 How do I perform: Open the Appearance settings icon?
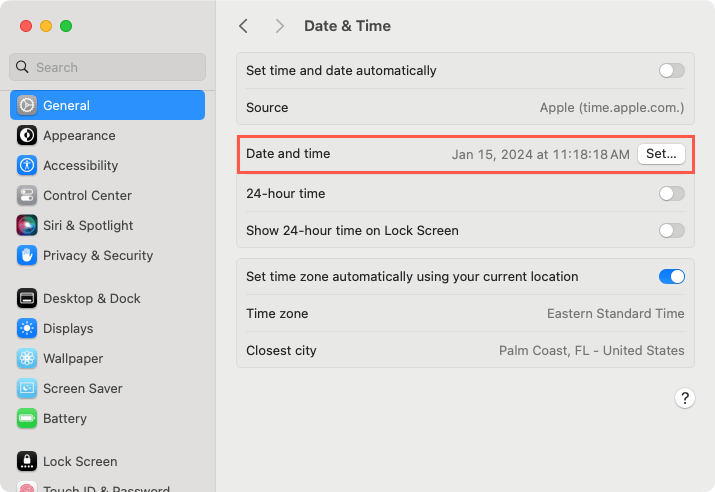coord(27,135)
